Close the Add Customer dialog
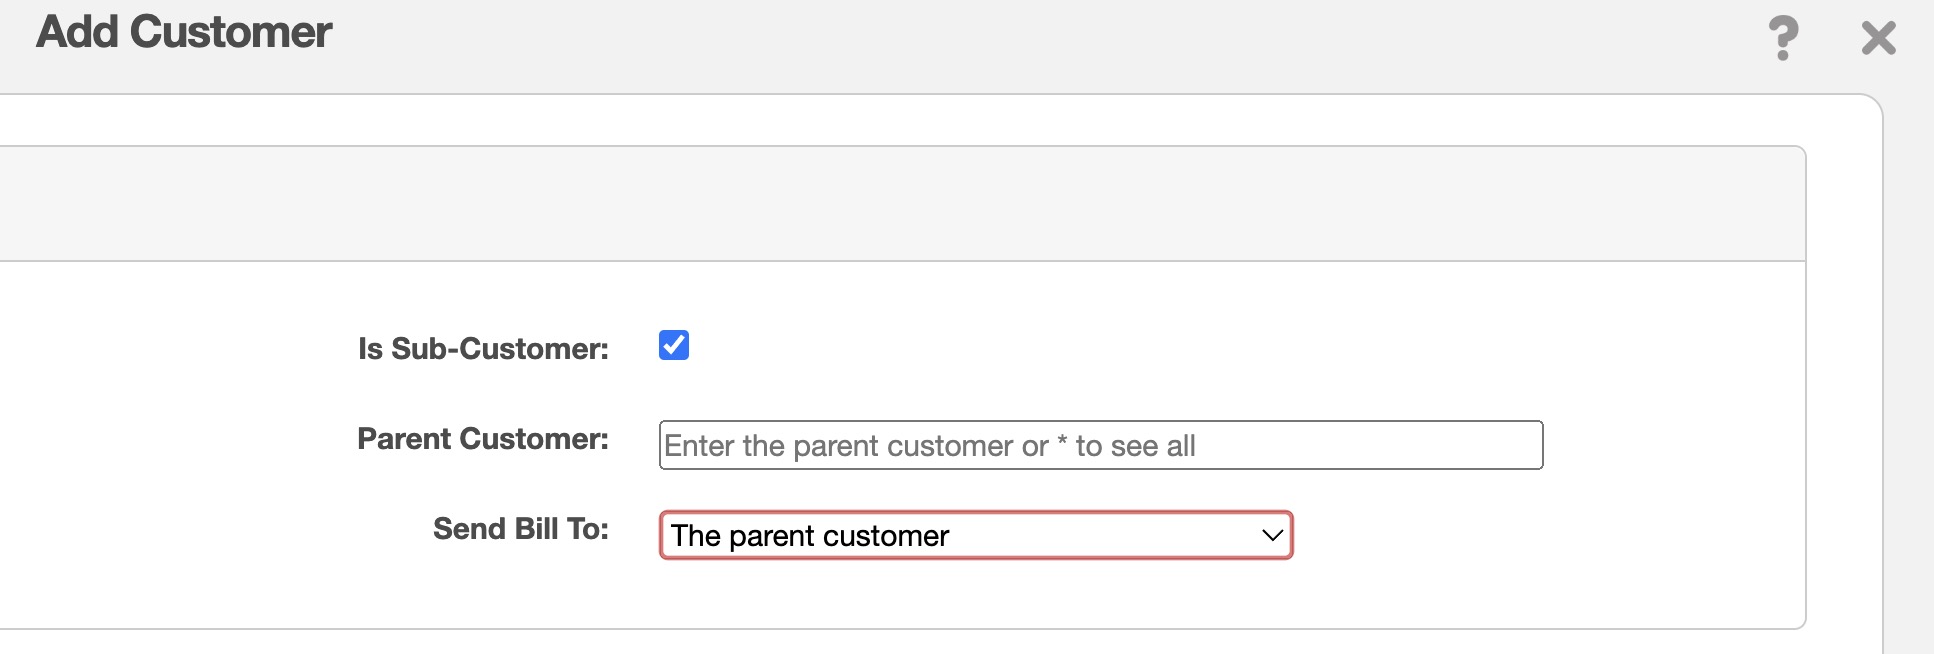The height and width of the screenshot is (654, 1934). click(x=1878, y=38)
